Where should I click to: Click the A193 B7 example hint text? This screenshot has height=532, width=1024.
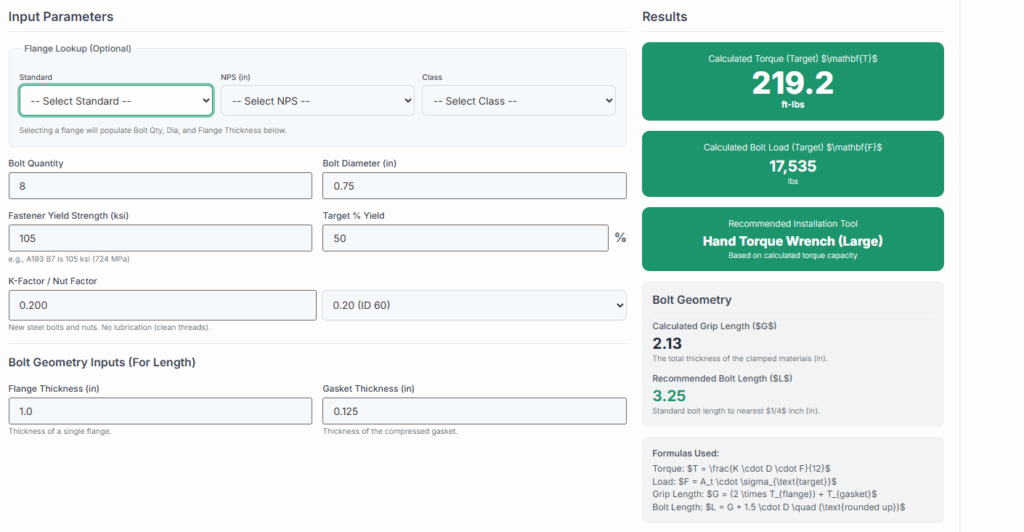point(69,259)
